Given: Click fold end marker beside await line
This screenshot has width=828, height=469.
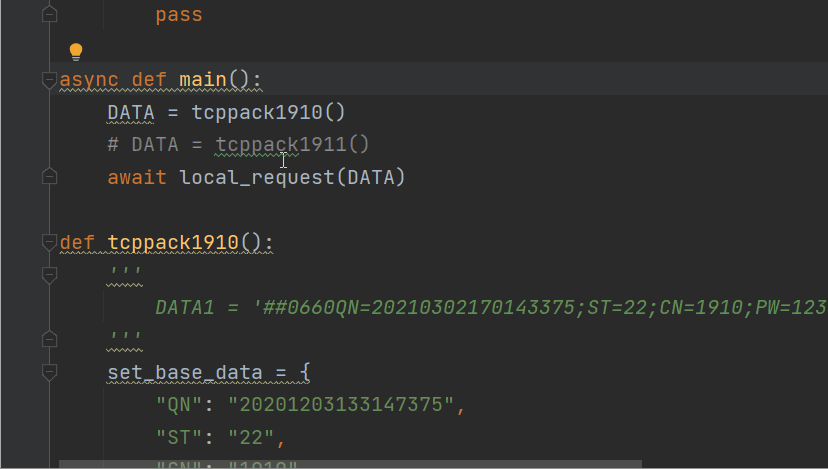Looking at the screenshot, I should coord(49,176).
